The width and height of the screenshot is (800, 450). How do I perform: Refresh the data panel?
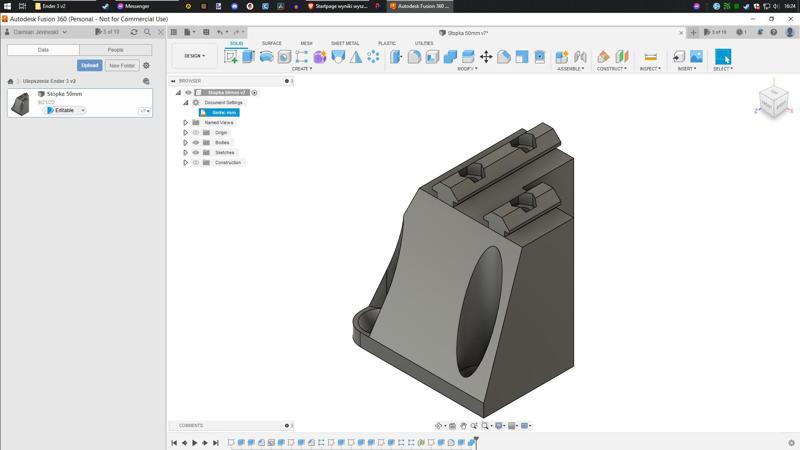click(134, 32)
